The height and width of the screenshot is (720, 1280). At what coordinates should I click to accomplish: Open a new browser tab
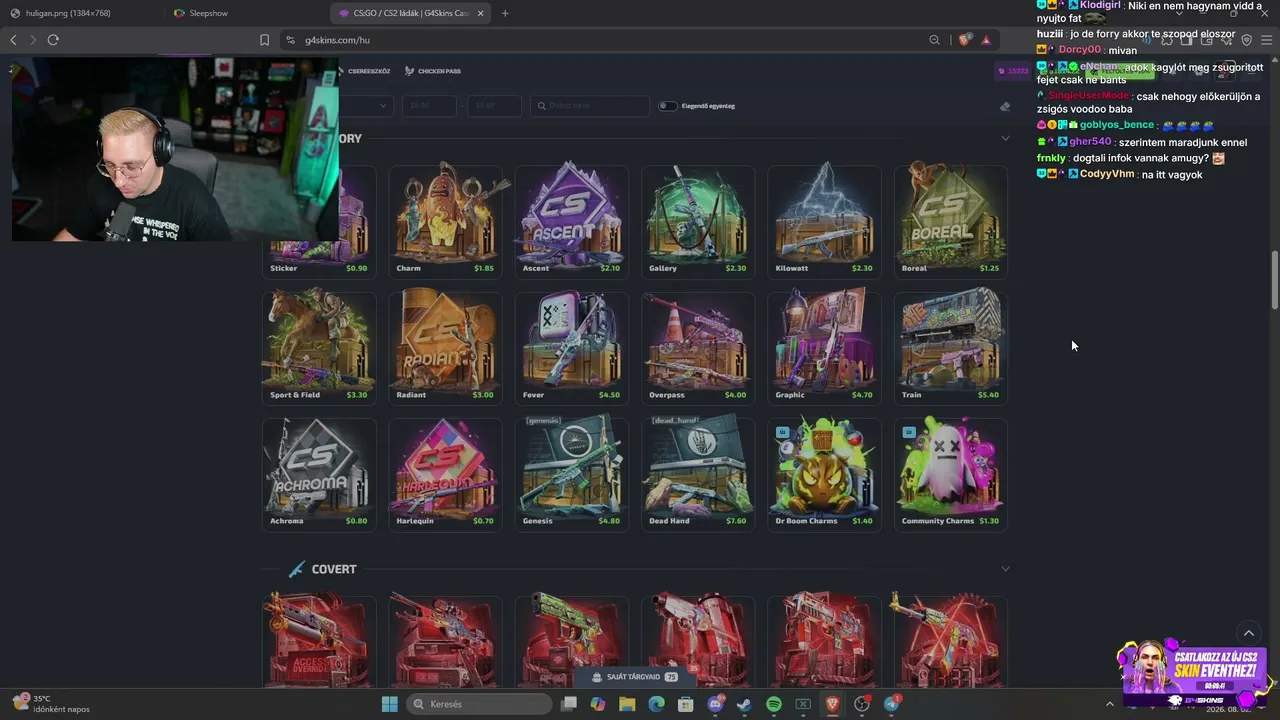[x=505, y=13]
